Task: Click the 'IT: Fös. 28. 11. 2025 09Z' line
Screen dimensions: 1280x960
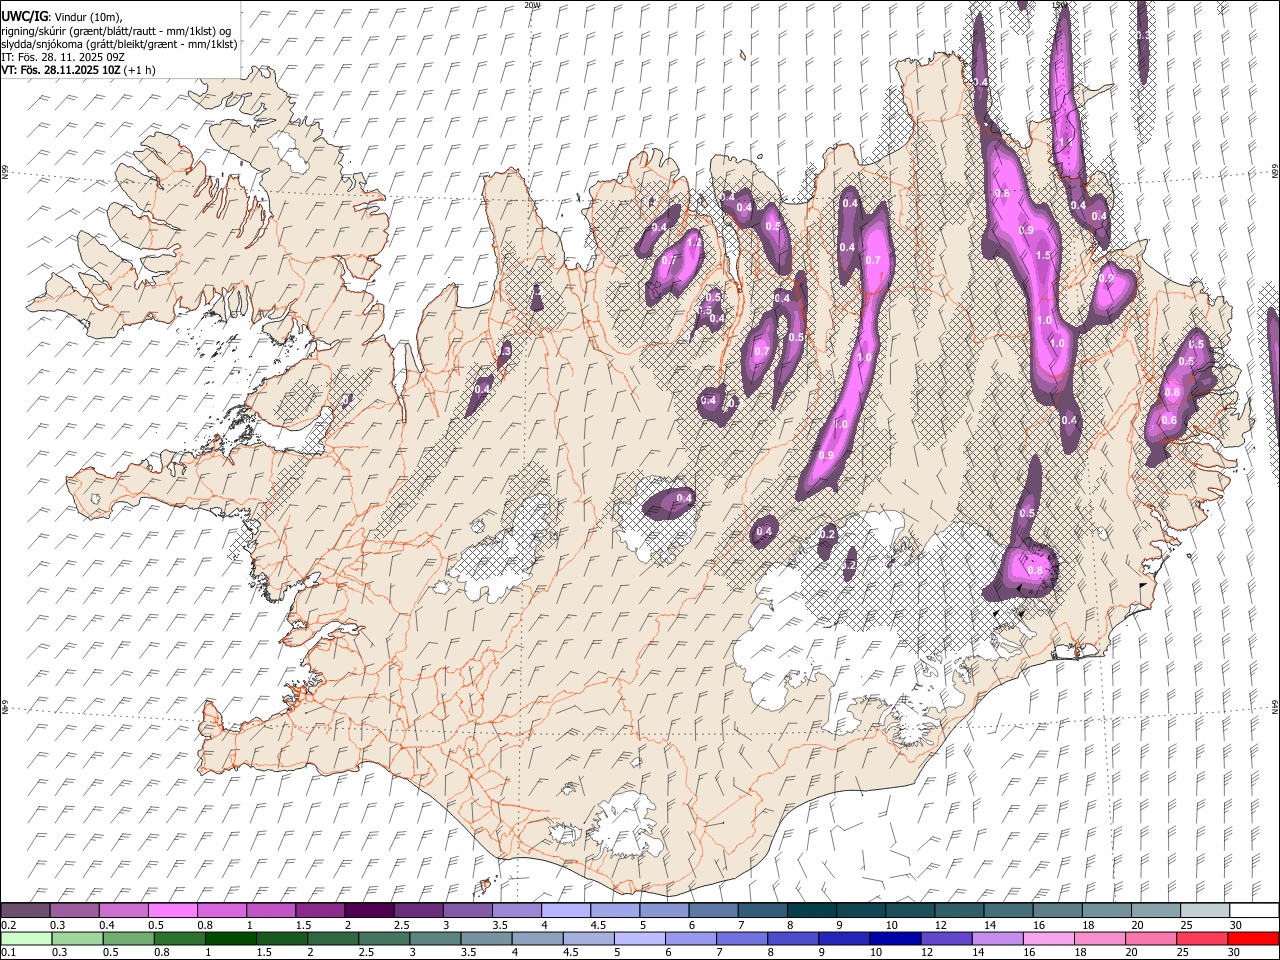Action: click(63, 57)
